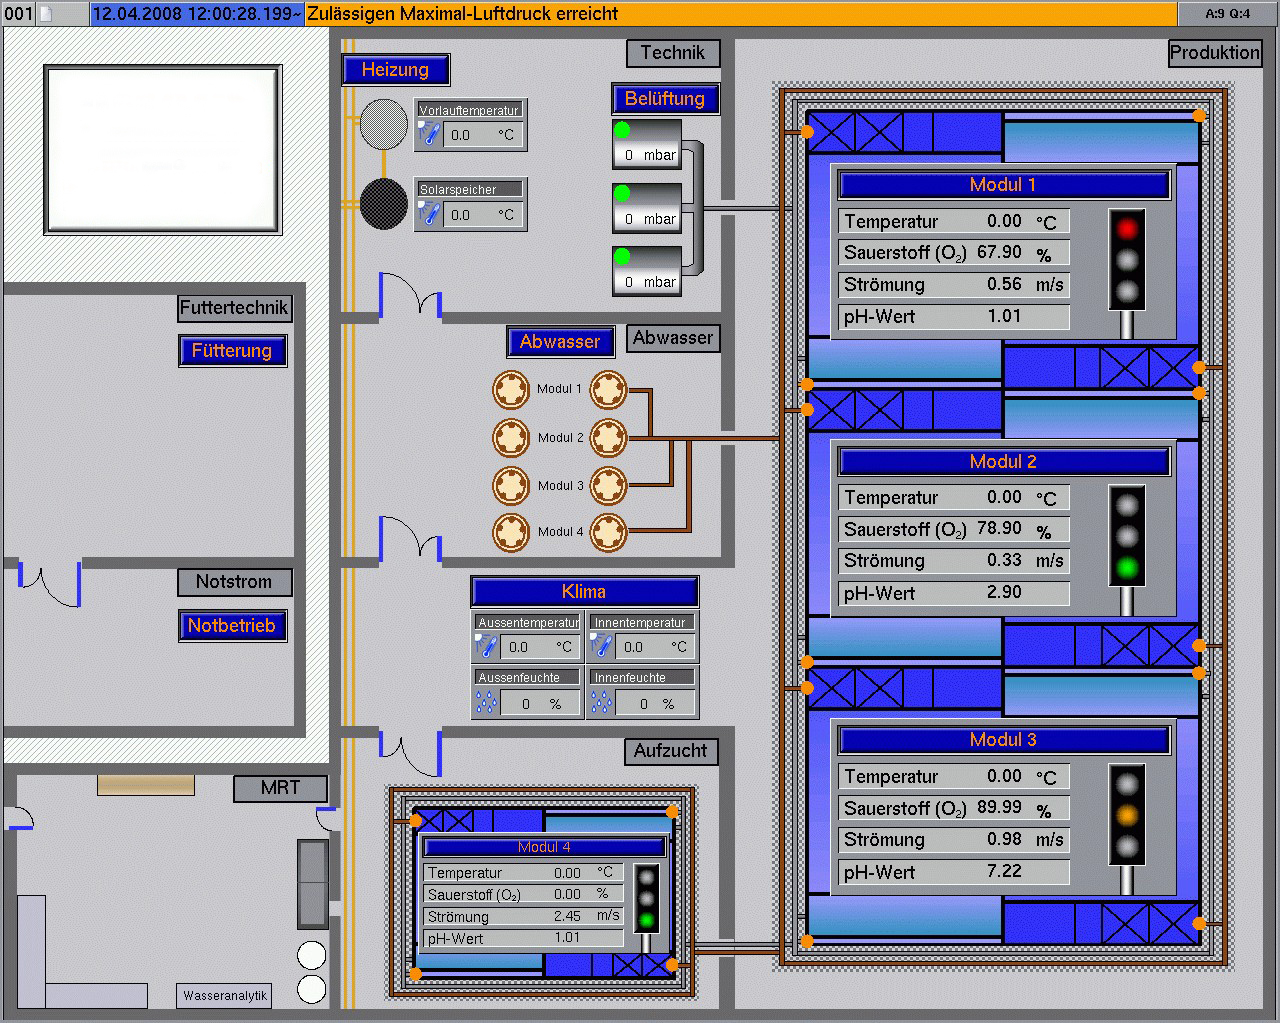1280x1023 pixels.
Task: Toggle the second Belüftung green status light
Action: tap(622, 193)
